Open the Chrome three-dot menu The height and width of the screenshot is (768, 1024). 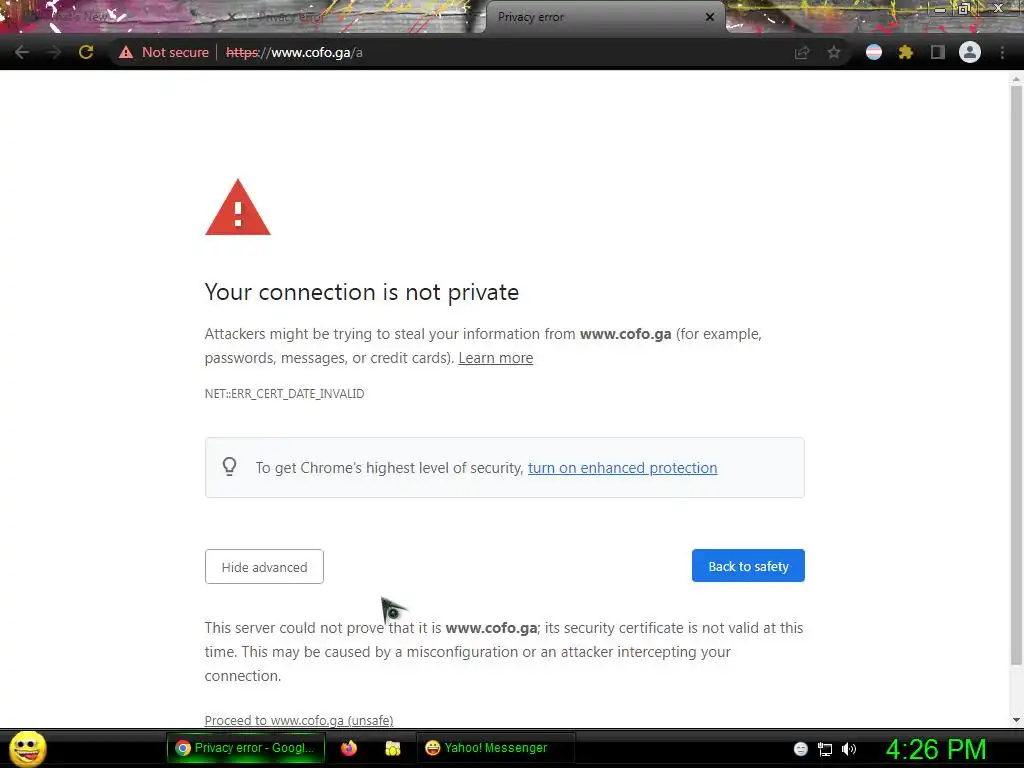[1002, 52]
